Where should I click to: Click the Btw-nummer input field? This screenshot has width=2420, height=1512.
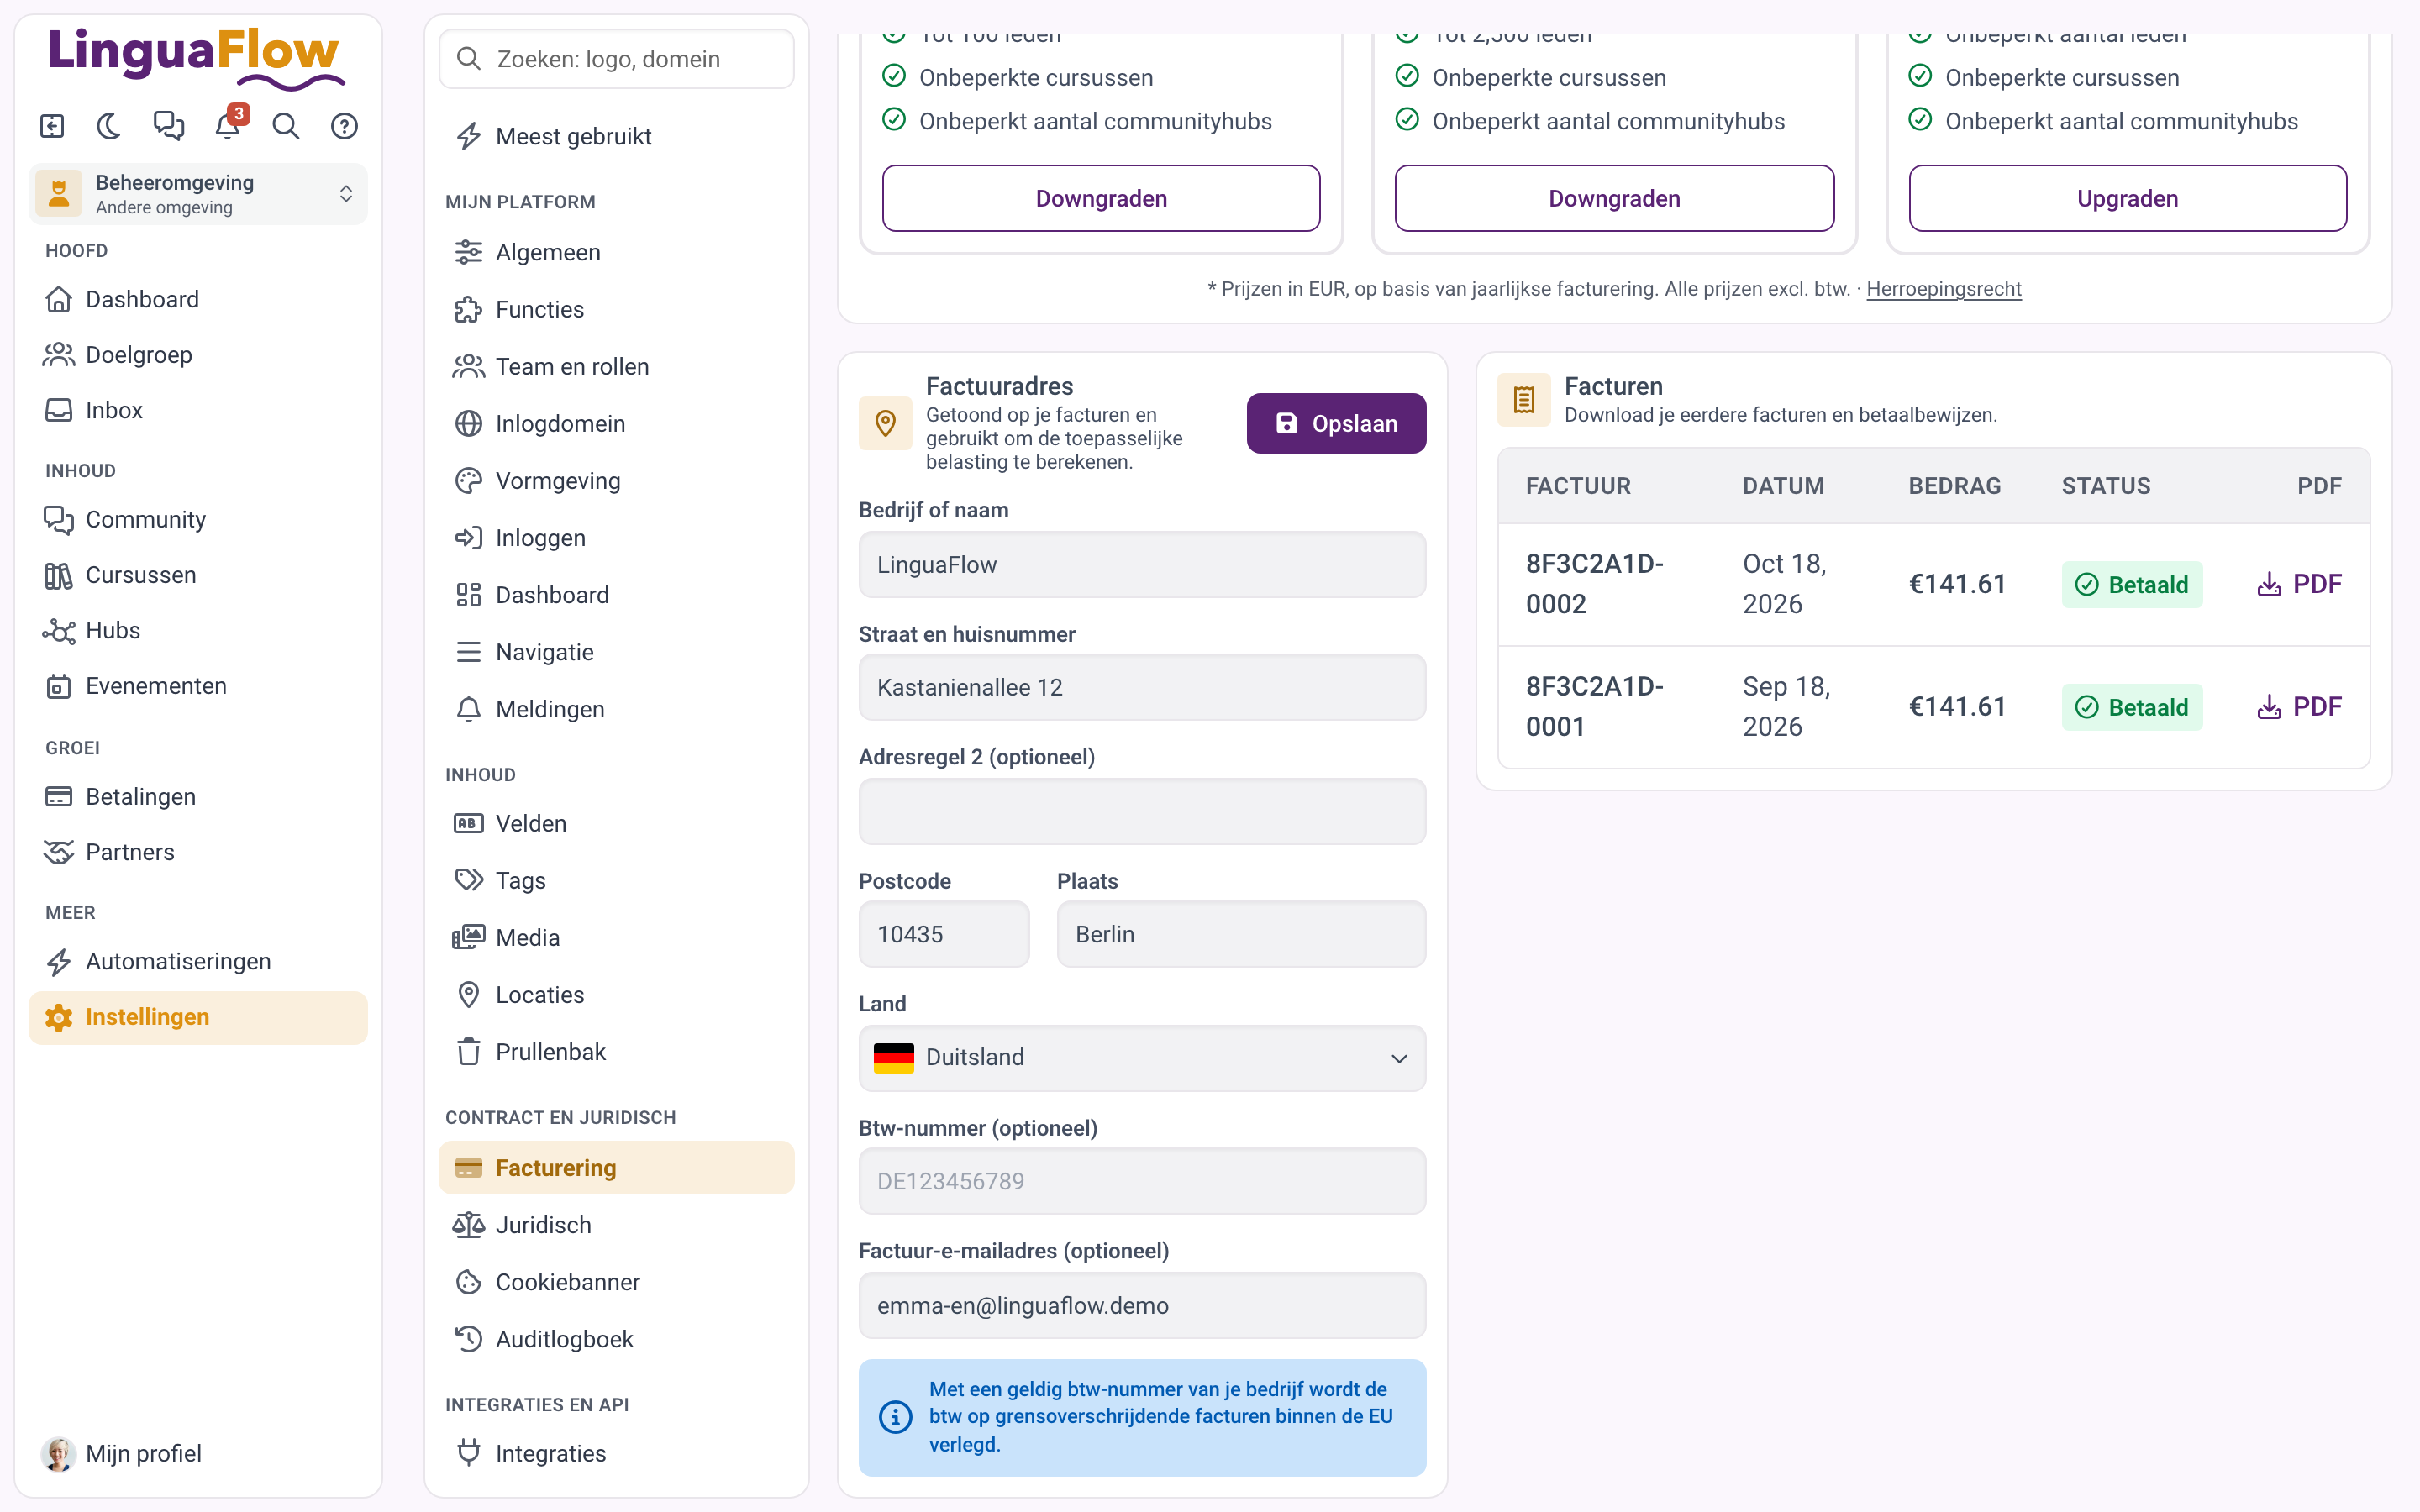(1142, 1182)
